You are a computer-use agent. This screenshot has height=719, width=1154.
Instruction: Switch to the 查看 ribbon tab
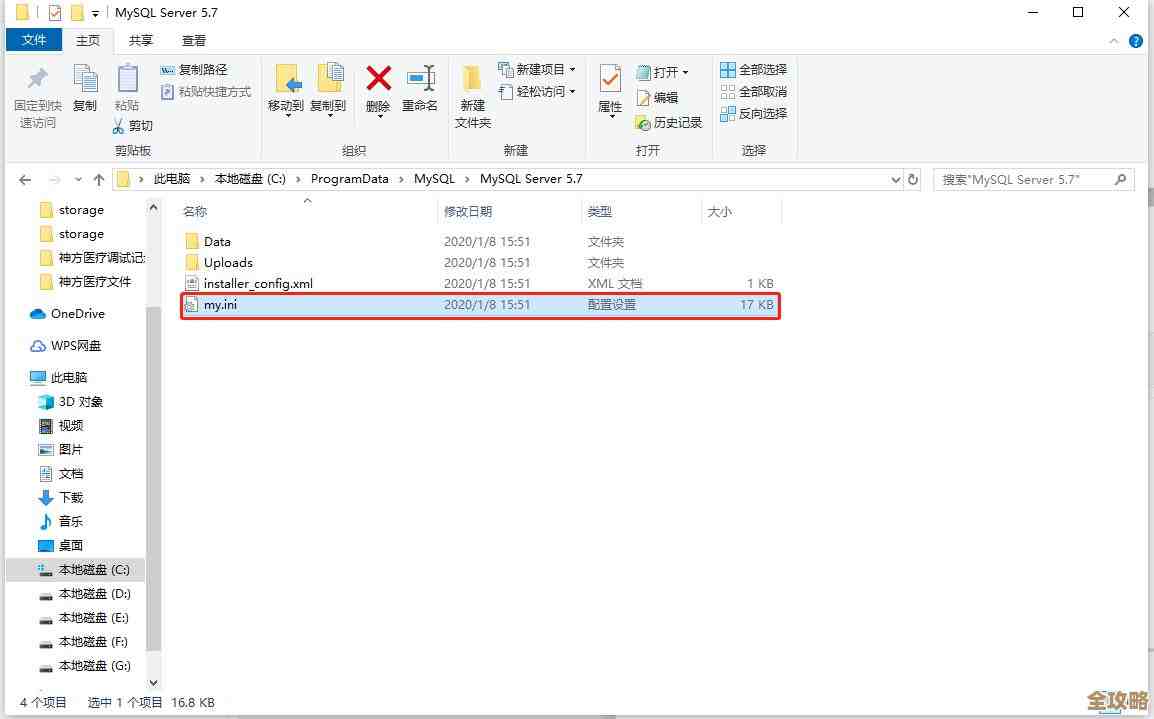[193, 40]
